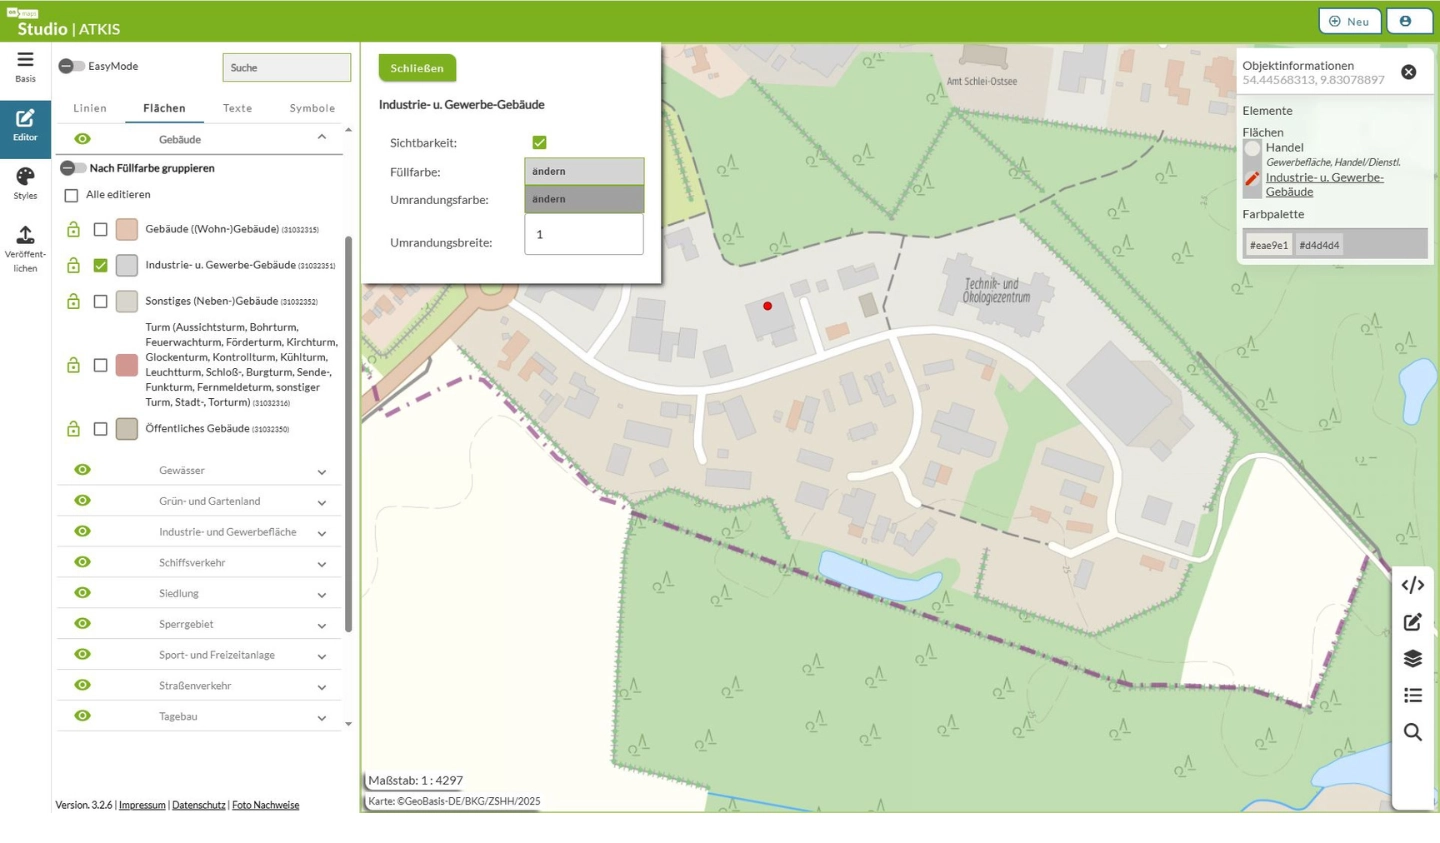
Task: Check the Alle editieren checkbox
Action: (71, 195)
